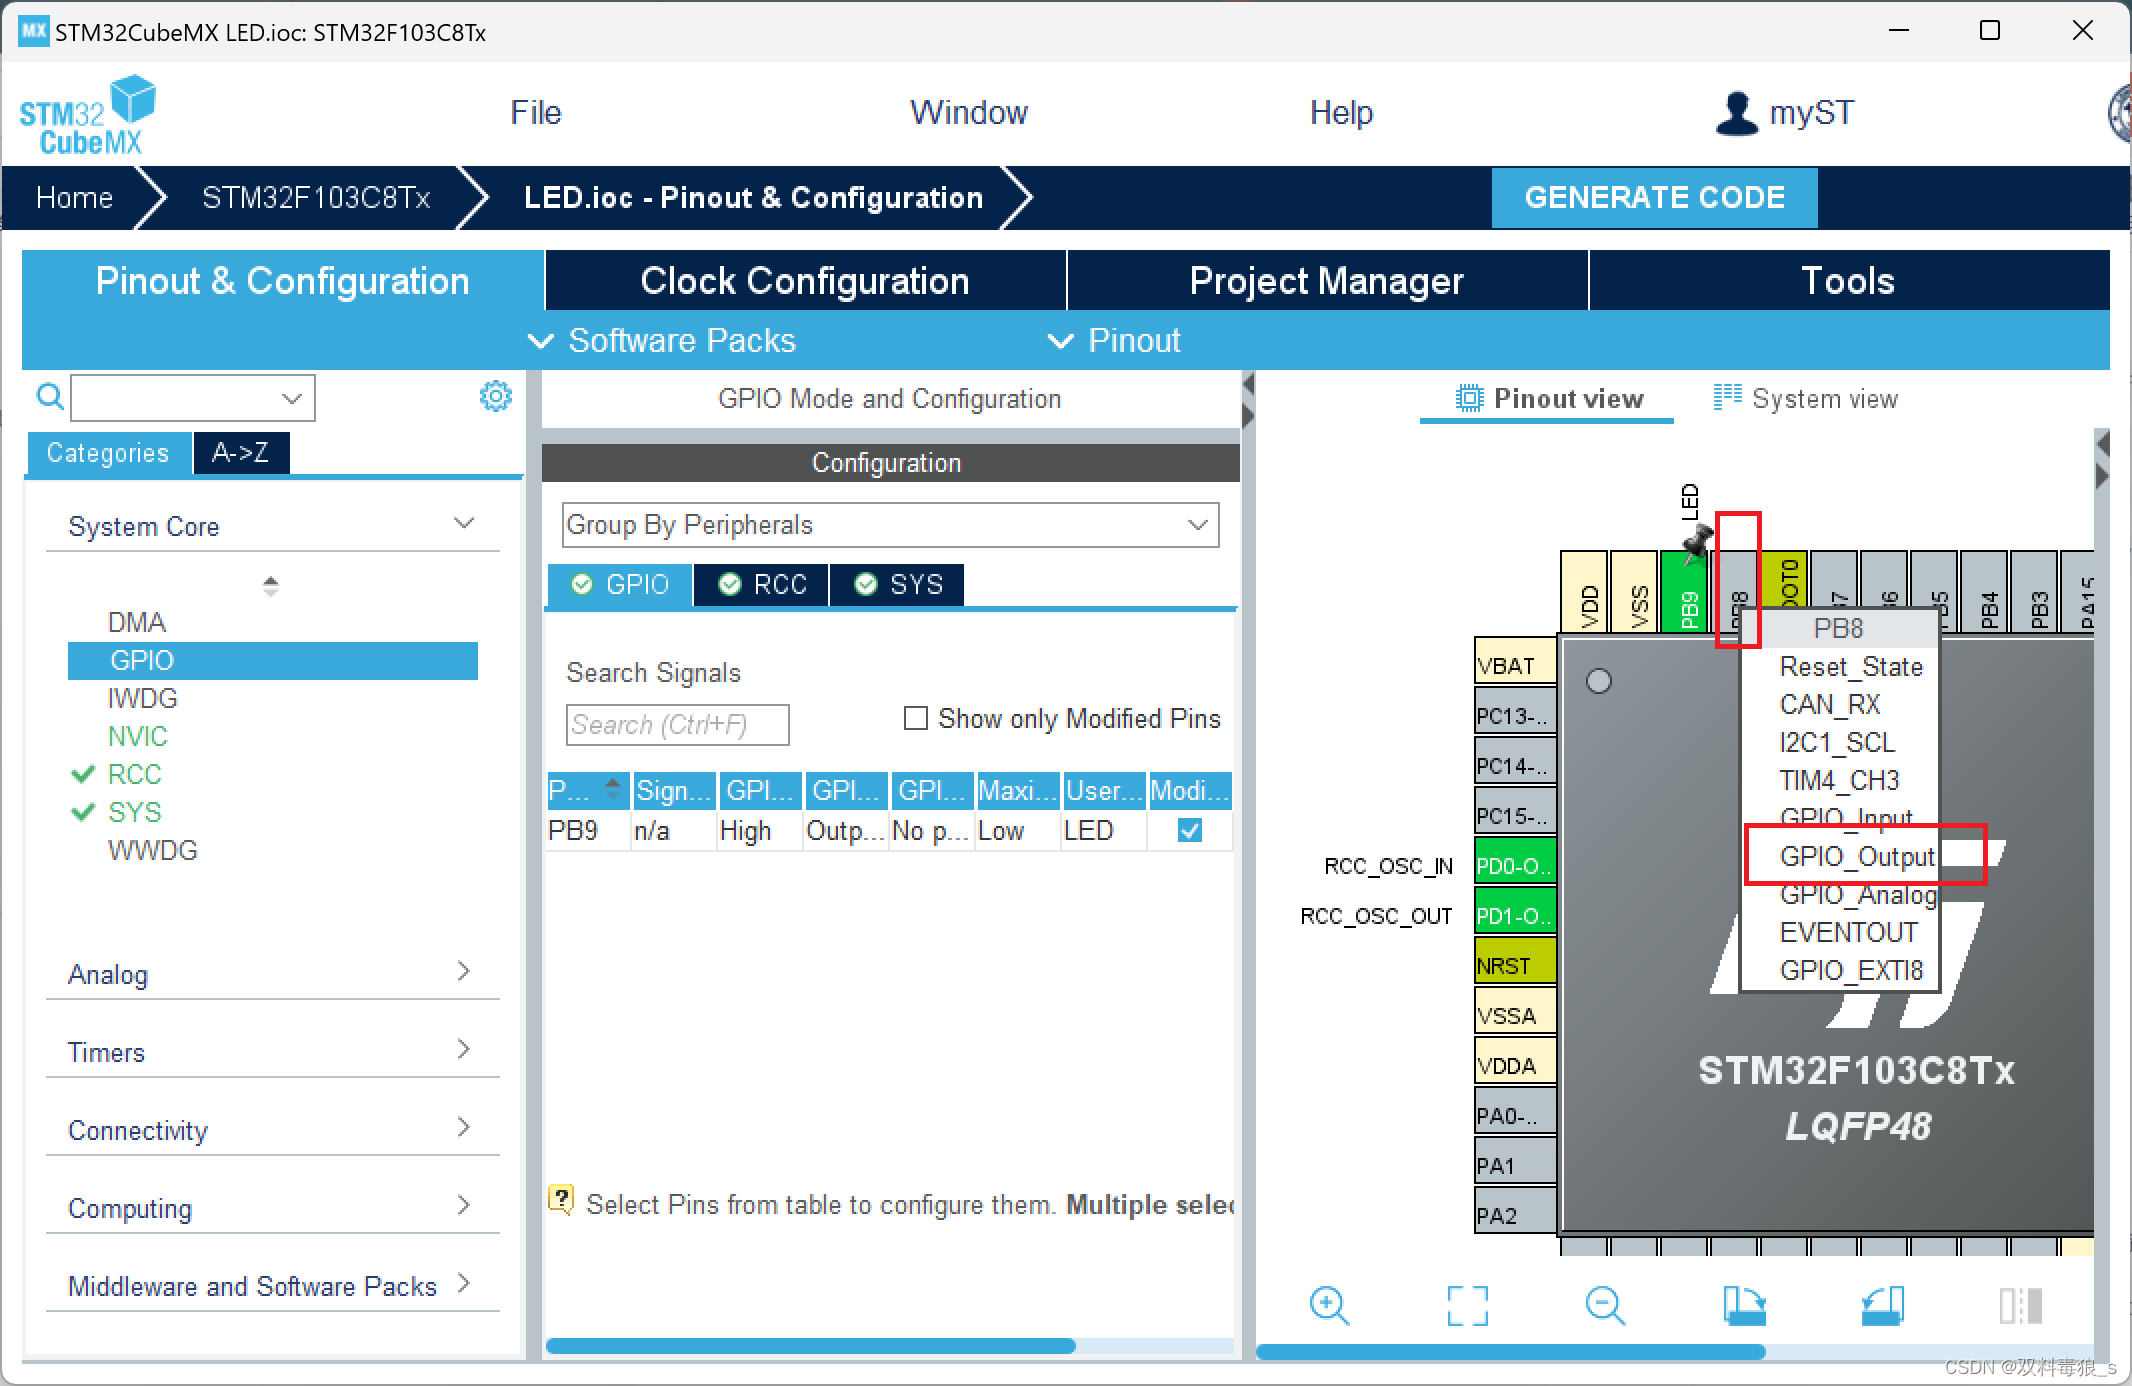Select DMA in System Core list
Viewport: 2132px width, 1386px height.
(136, 622)
